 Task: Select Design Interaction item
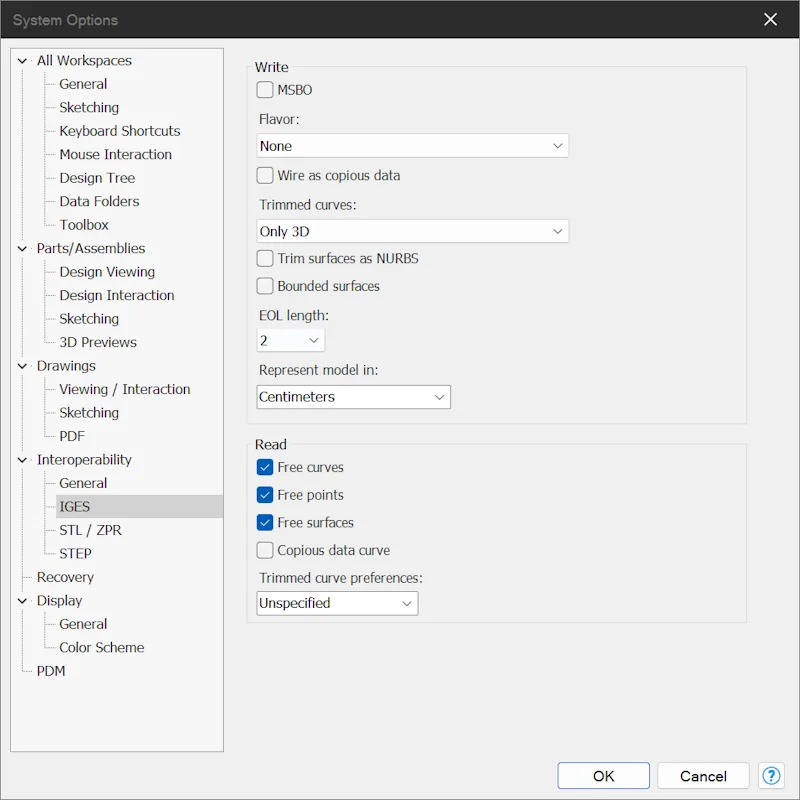(x=117, y=295)
